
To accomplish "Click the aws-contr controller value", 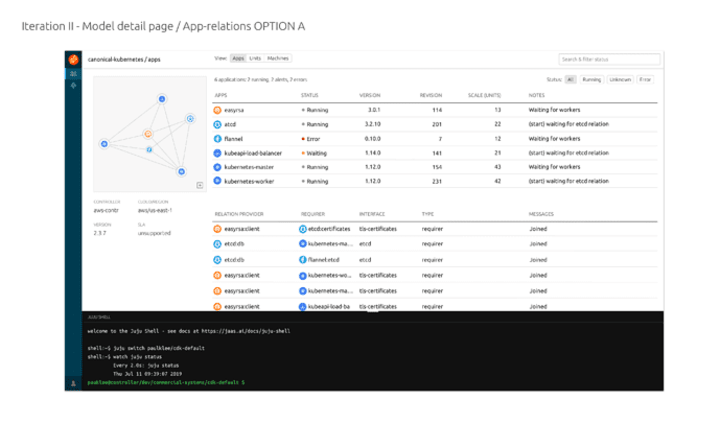I will coord(106,210).
